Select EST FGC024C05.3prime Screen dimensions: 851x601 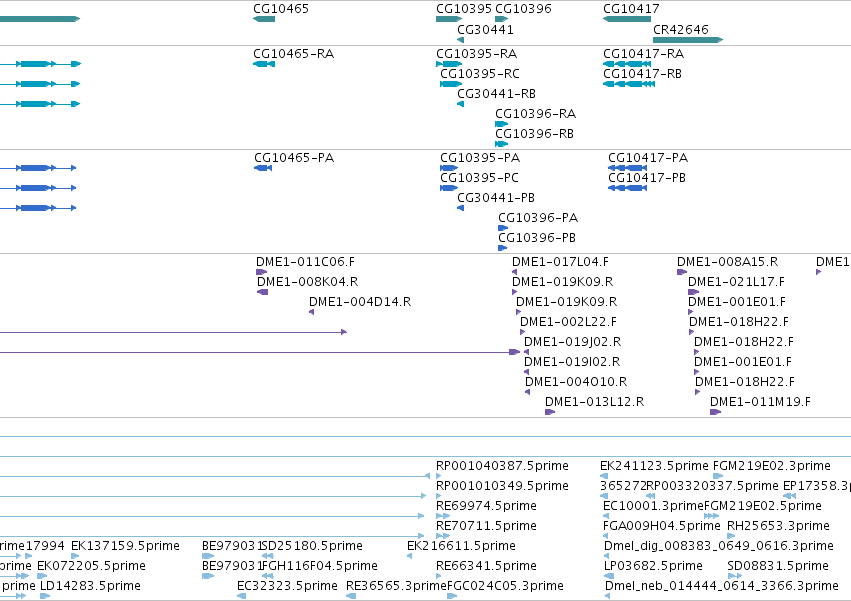click(x=505, y=586)
